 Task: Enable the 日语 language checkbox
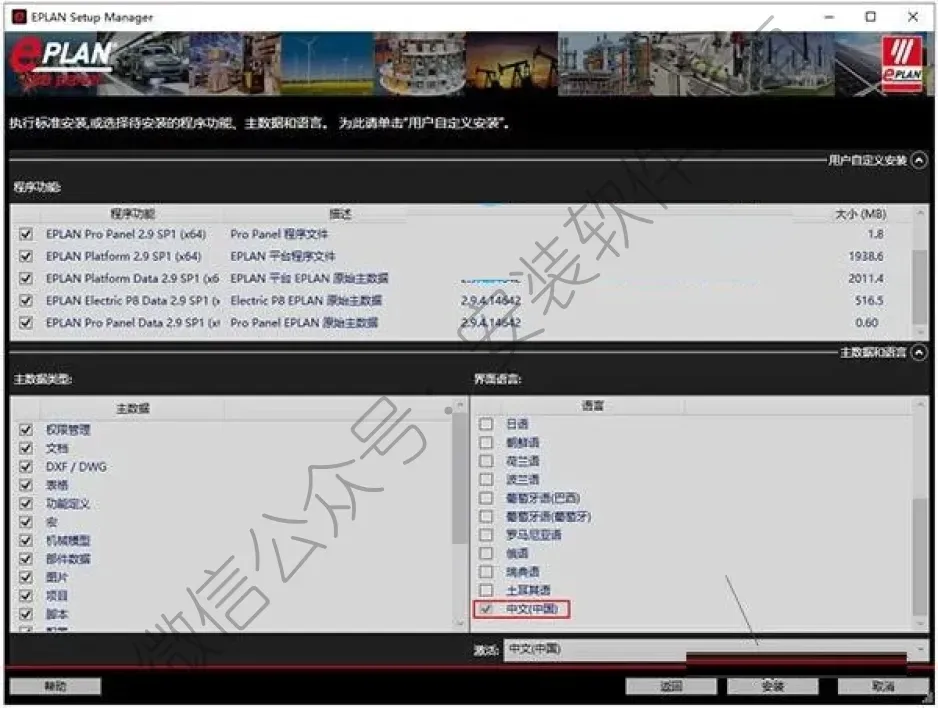[486, 423]
